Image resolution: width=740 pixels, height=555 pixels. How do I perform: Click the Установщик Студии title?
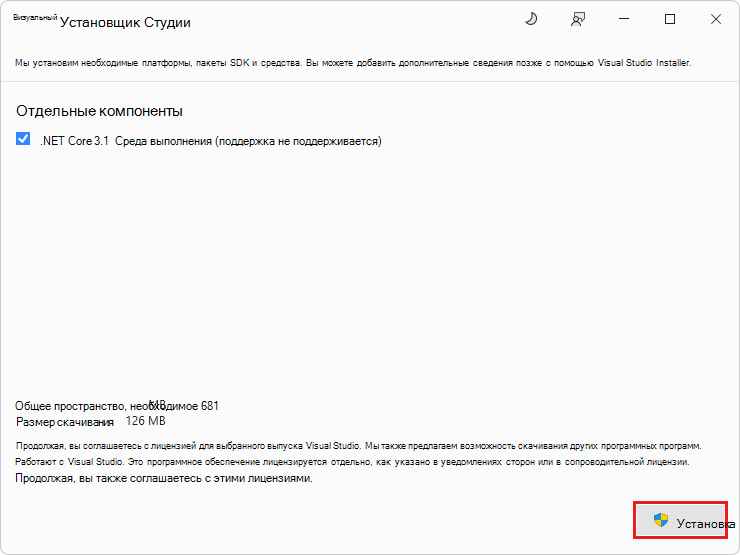pos(125,23)
